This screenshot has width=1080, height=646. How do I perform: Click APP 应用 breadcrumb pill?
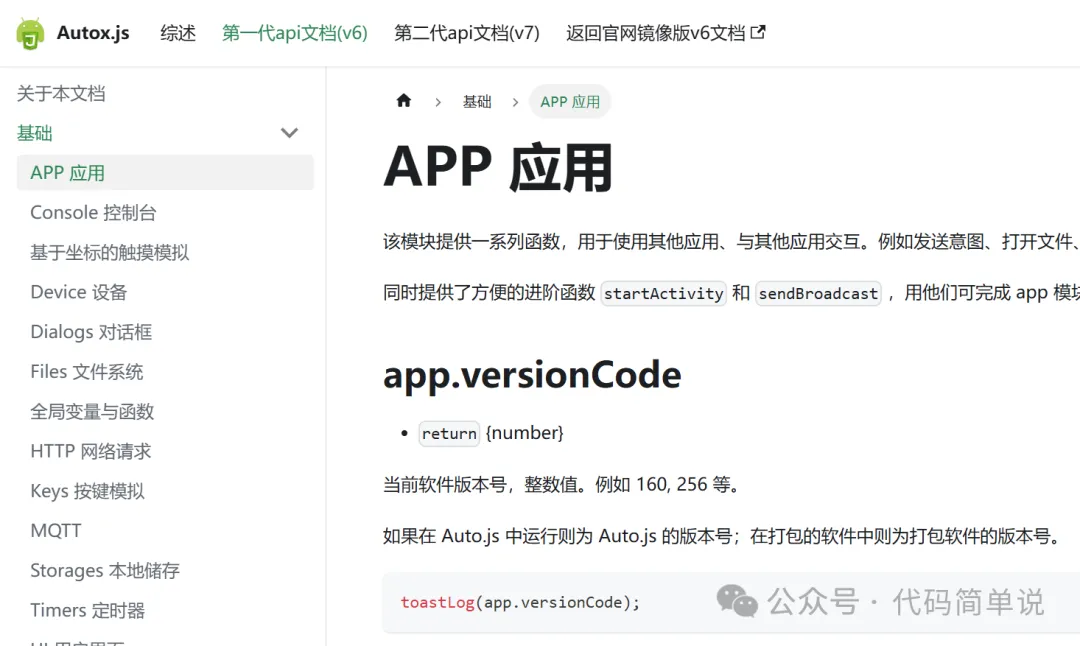(570, 102)
